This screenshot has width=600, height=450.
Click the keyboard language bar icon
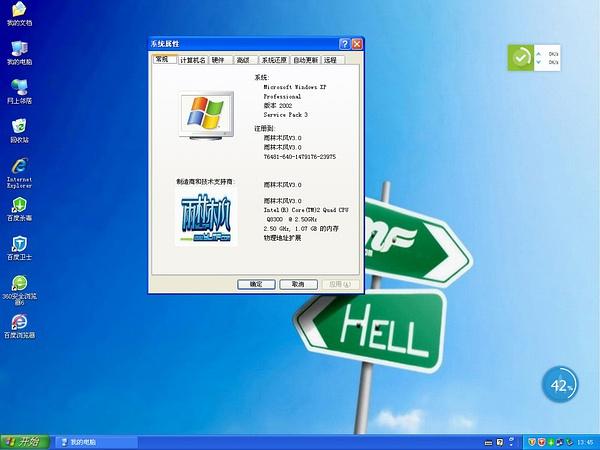[488, 443]
